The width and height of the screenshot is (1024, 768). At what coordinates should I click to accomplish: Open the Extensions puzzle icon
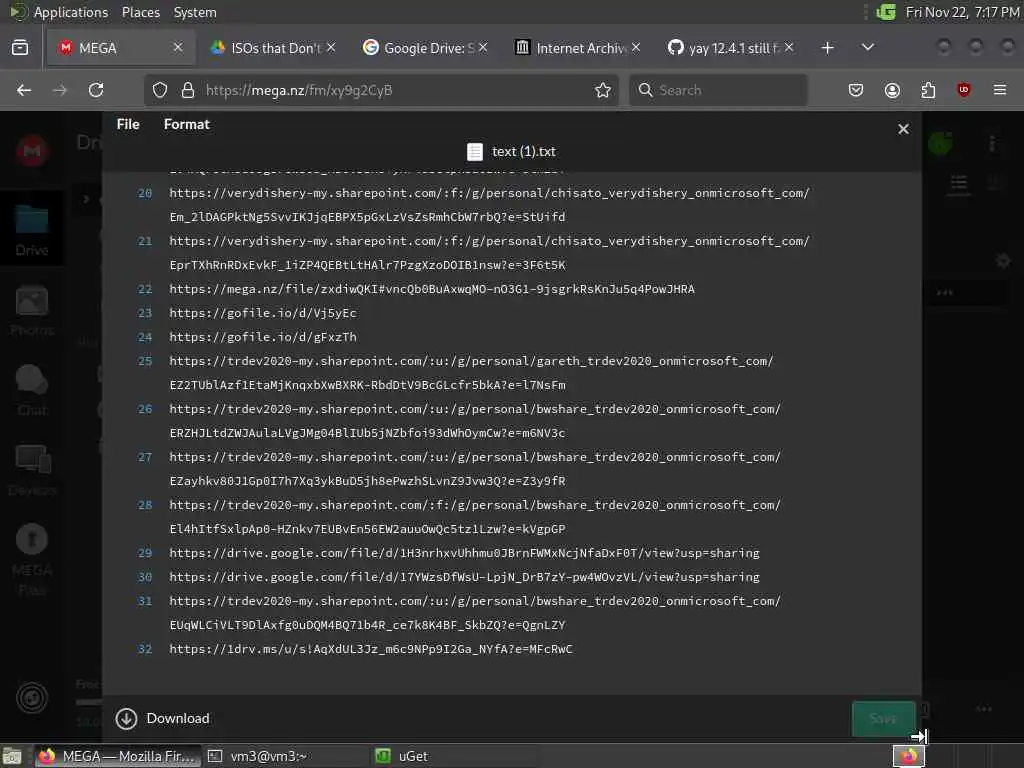point(928,90)
